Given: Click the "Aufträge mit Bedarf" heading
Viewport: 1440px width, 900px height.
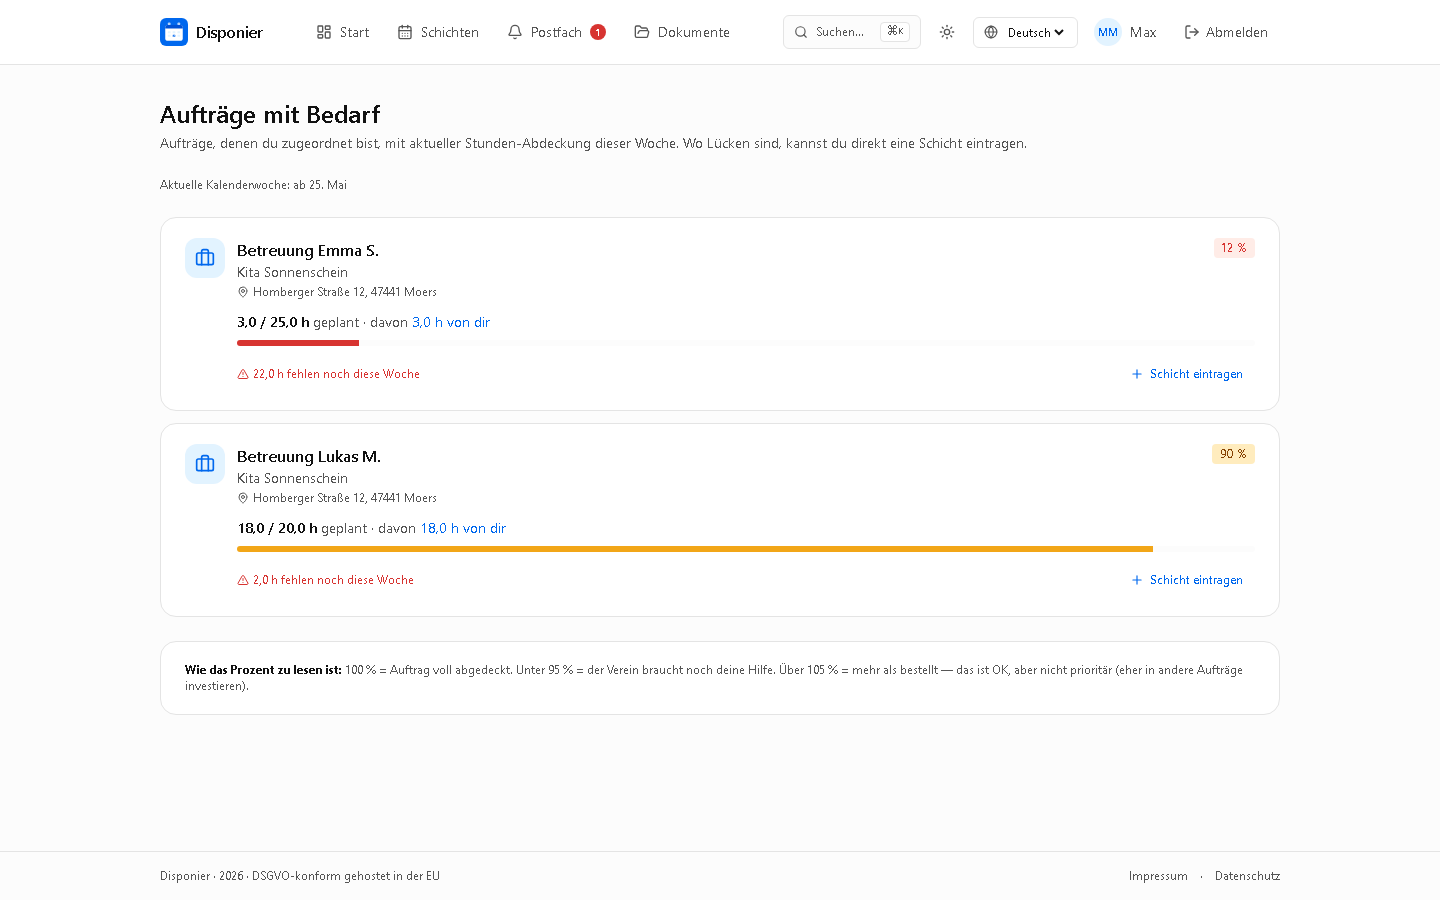Looking at the screenshot, I should 270,115.
